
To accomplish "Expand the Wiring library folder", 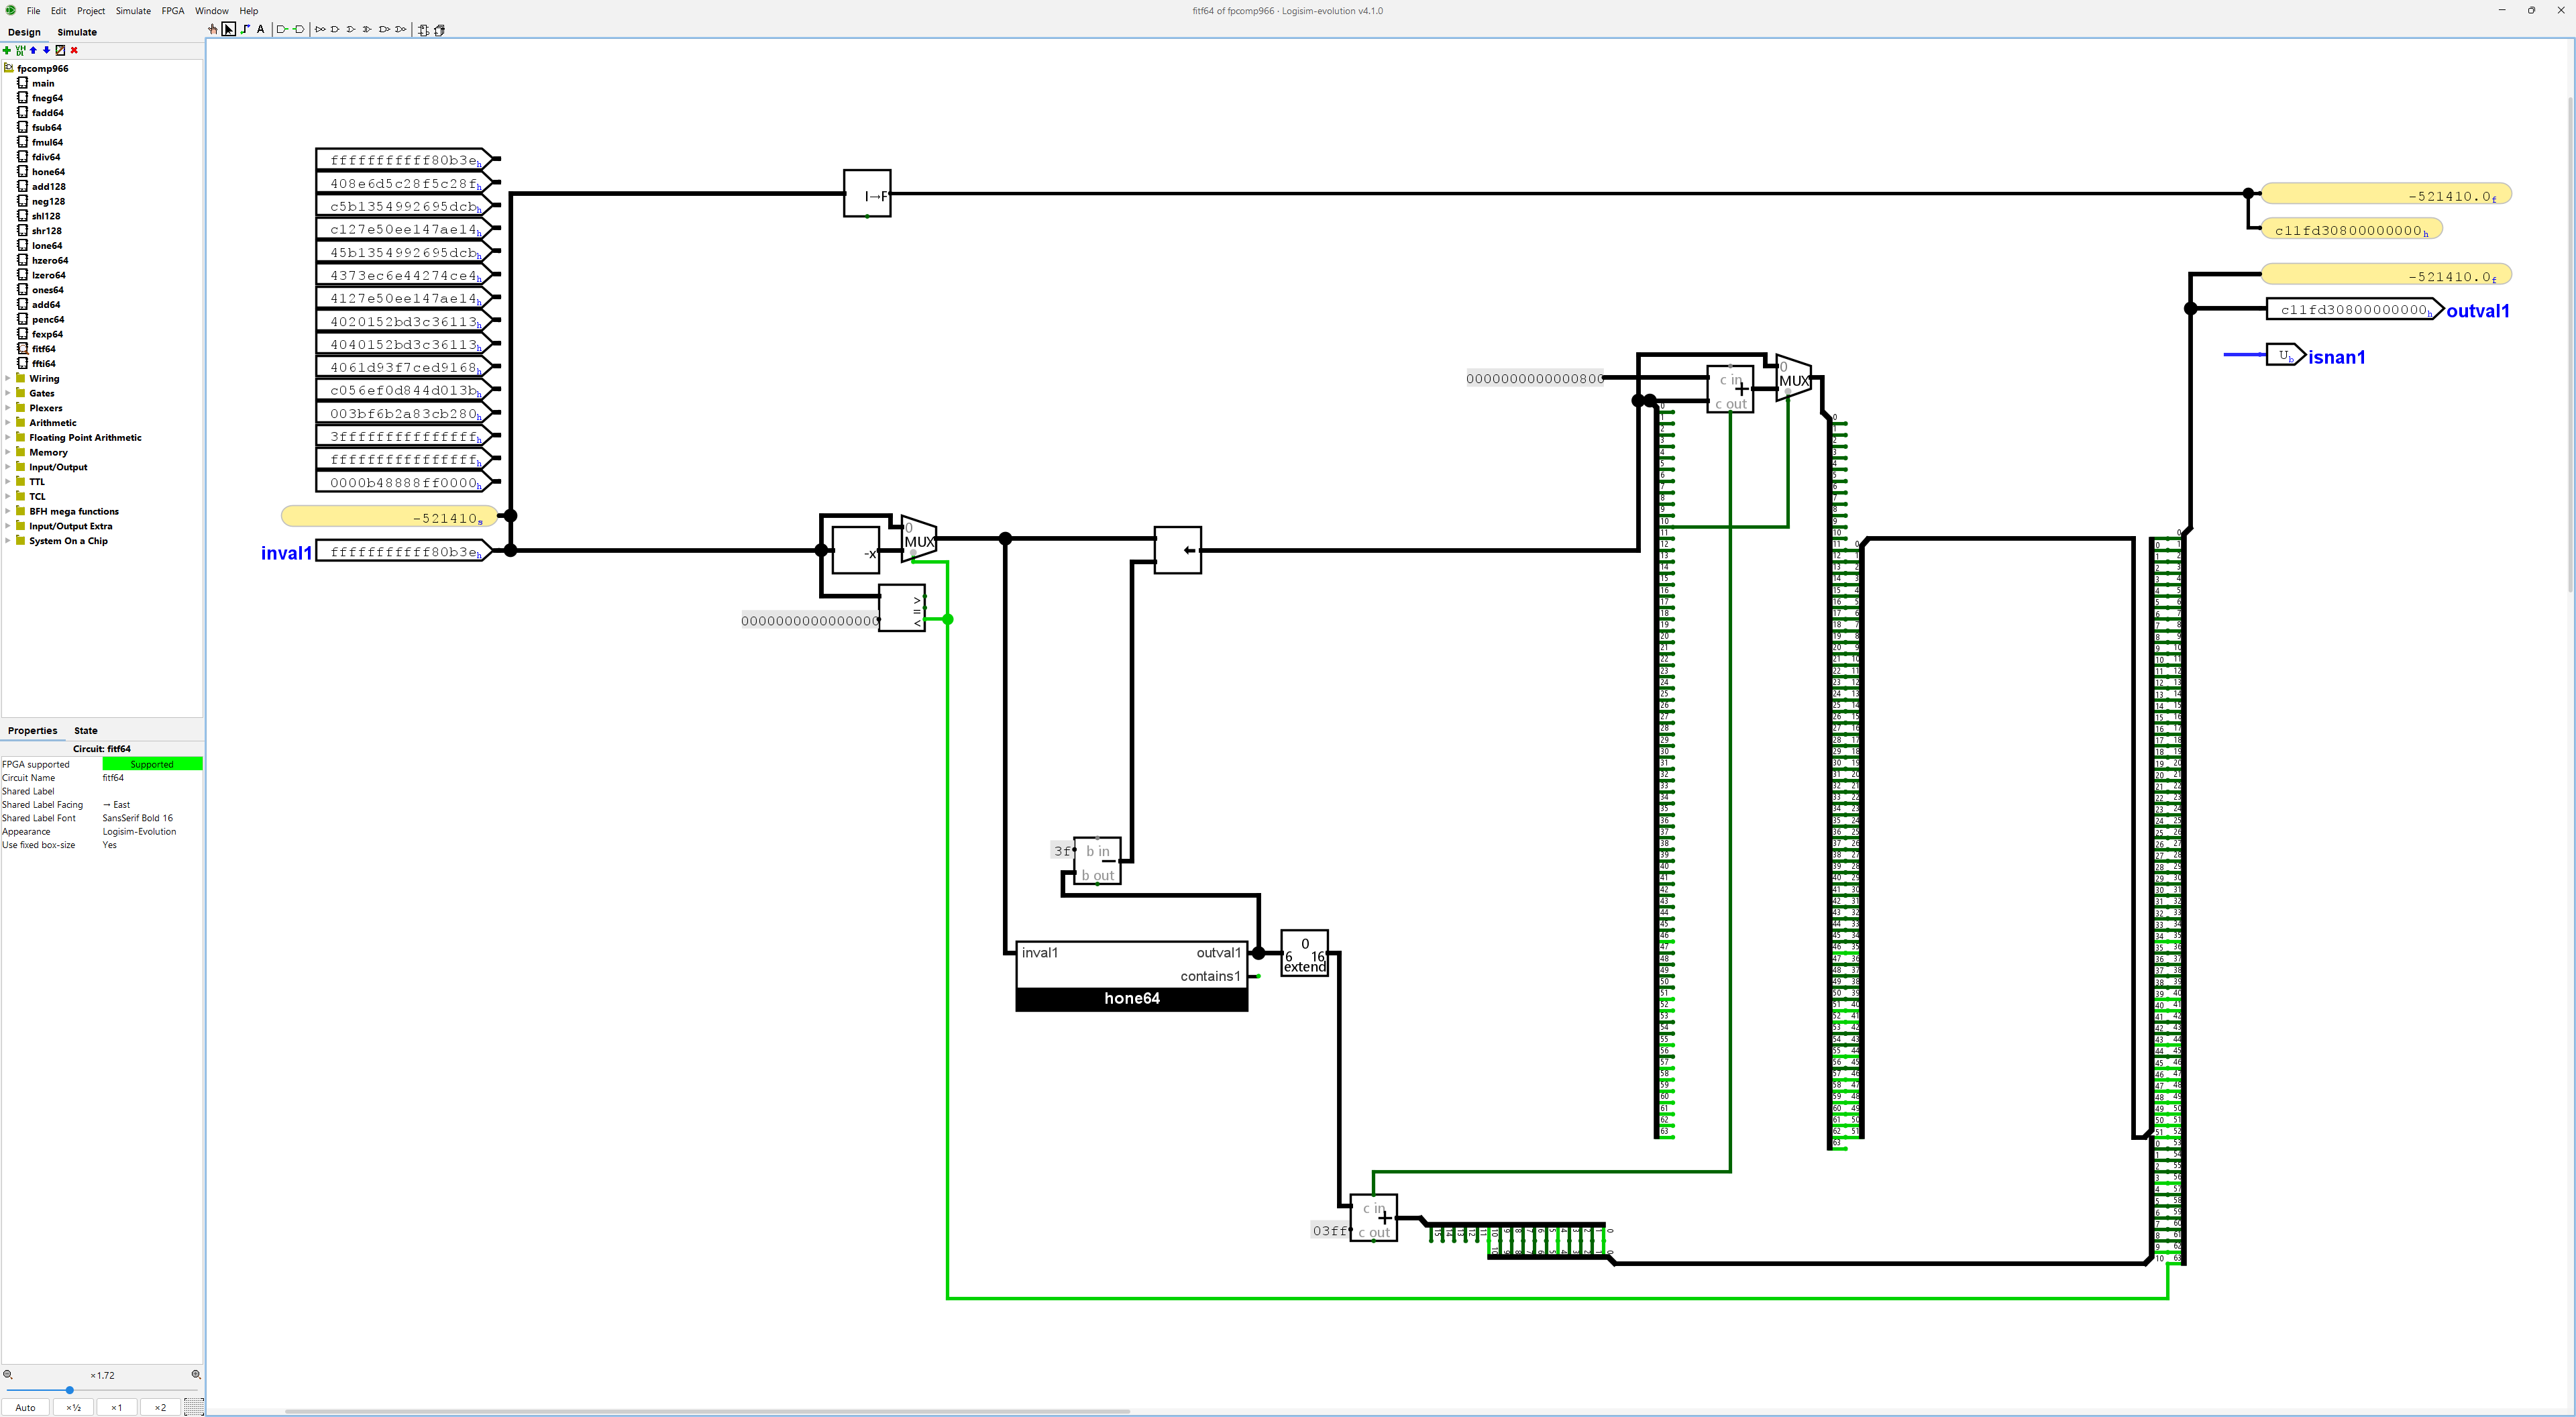I will coord(8,378).
